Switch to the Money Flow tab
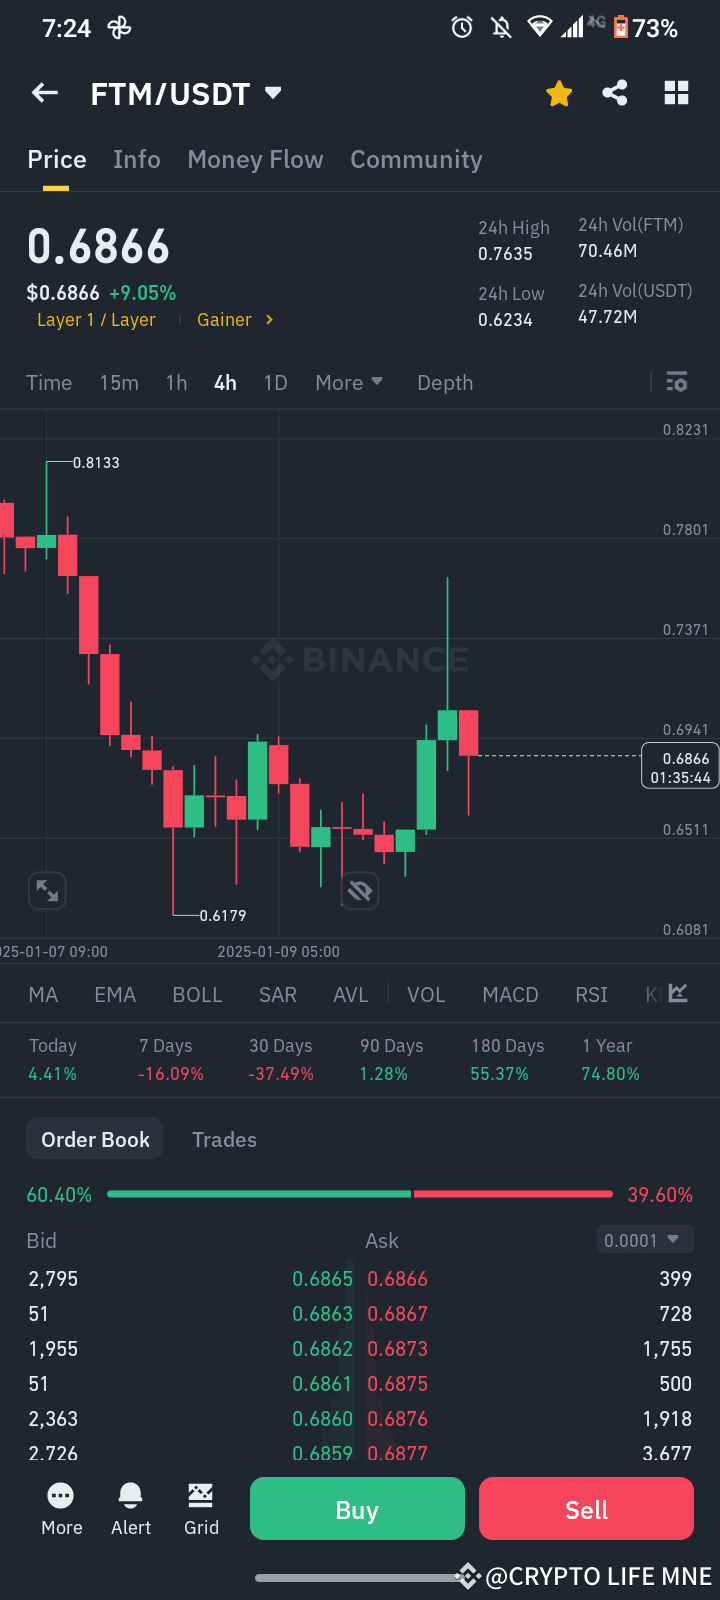720x1600 pixels. point(255,159)
